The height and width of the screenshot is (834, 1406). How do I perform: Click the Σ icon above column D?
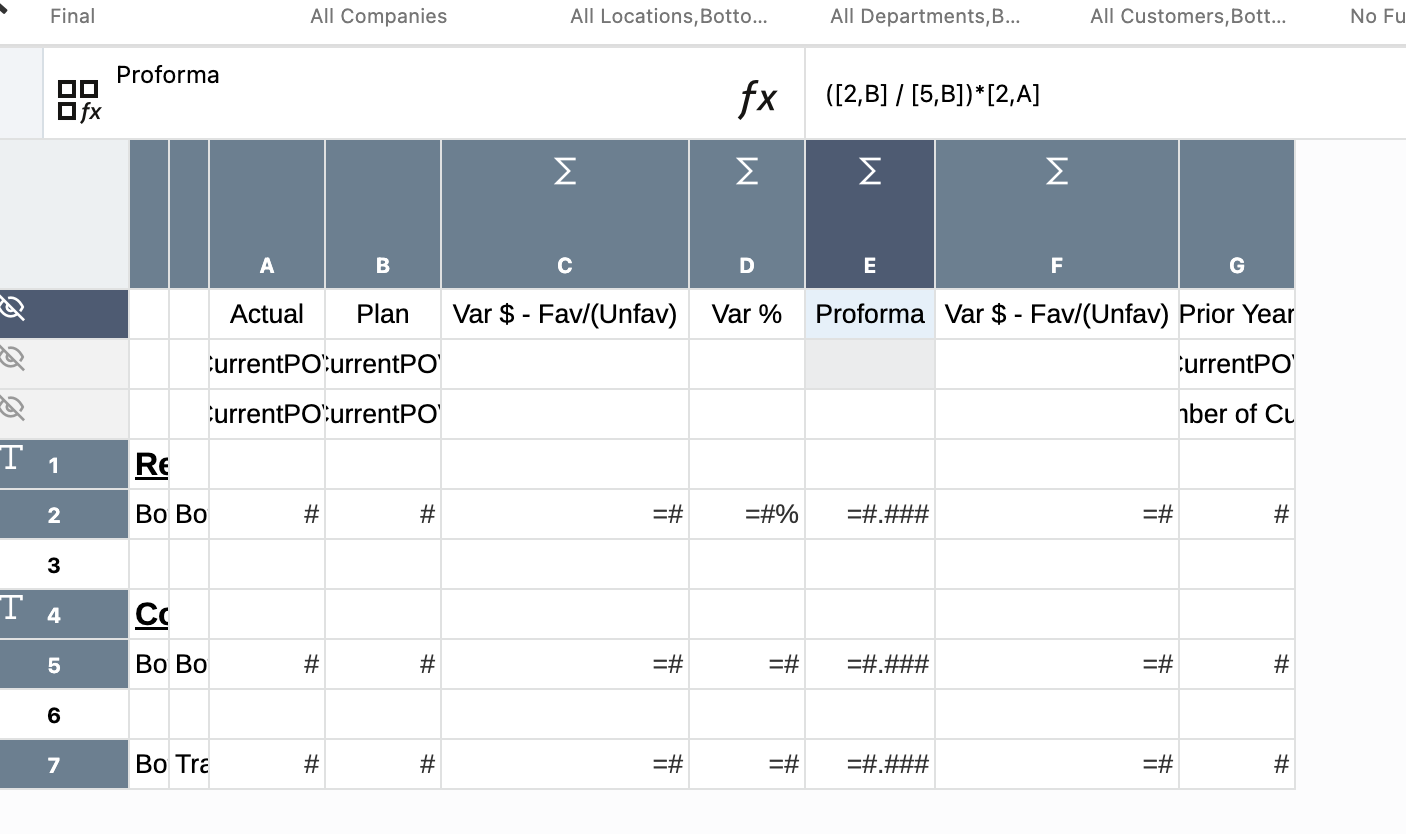click(747, 172)
